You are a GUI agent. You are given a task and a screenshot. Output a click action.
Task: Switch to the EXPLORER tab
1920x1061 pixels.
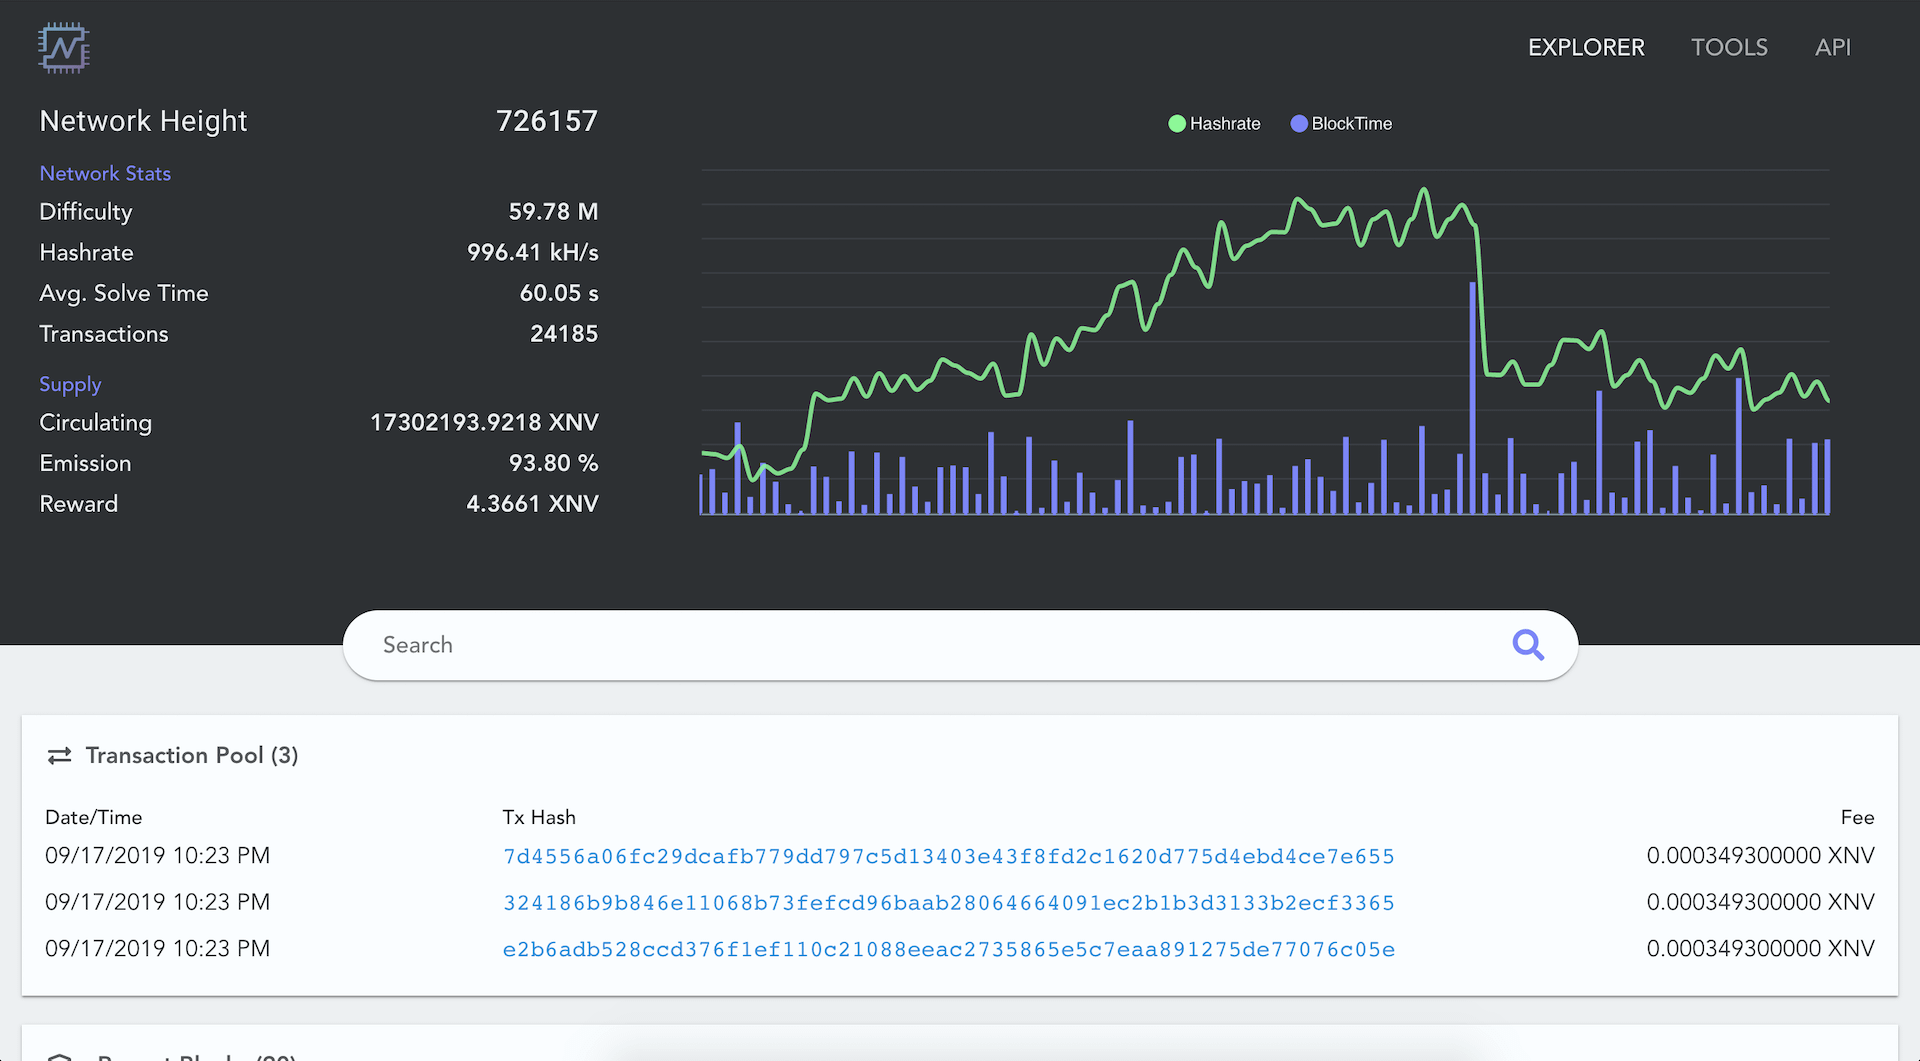1586,47
